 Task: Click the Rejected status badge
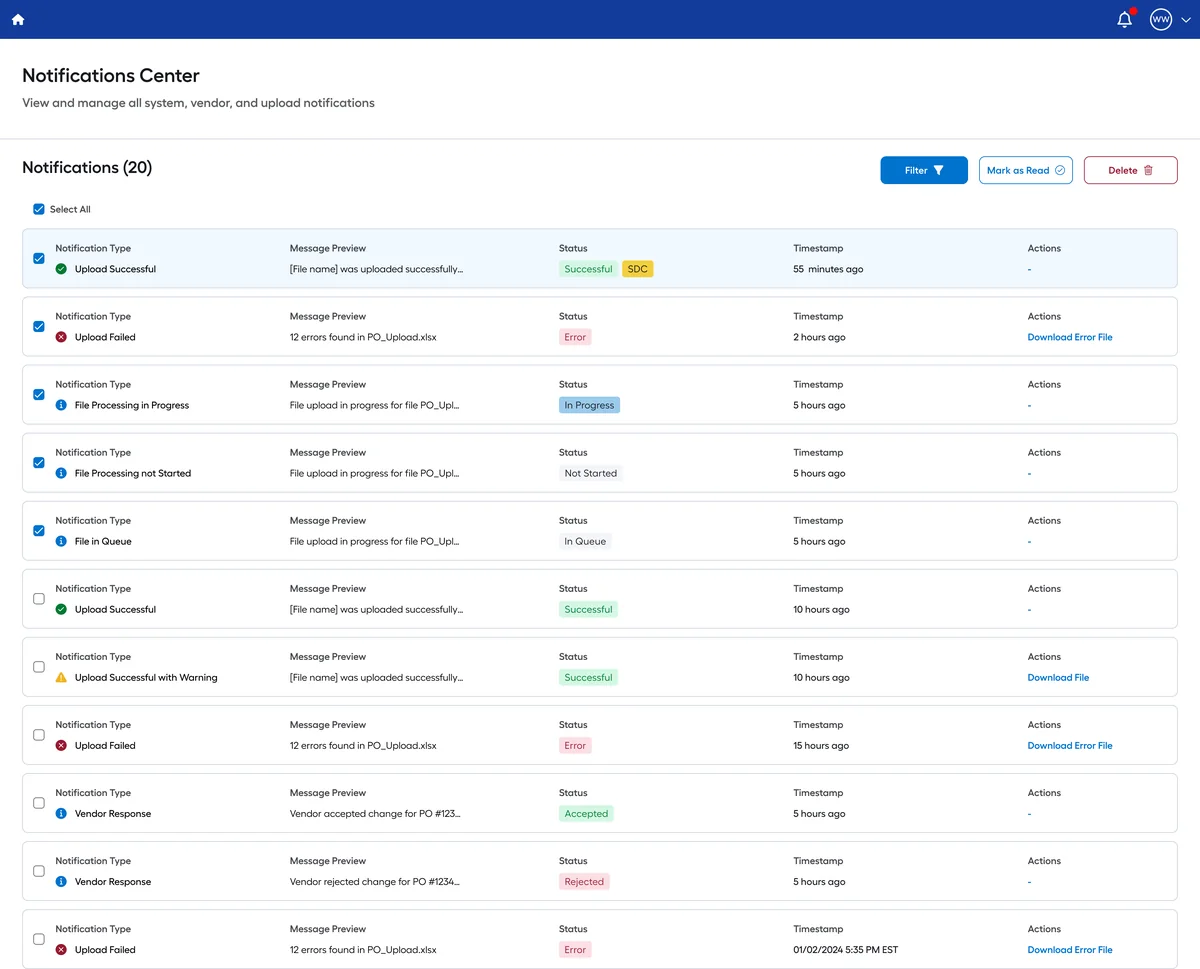click(x=584, y=881)
